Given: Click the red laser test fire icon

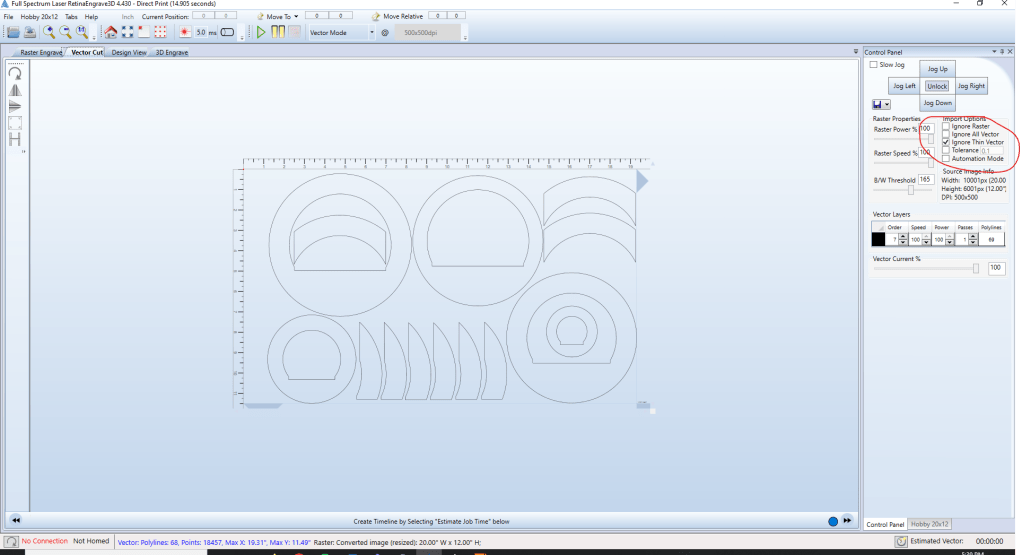Looking at the screenshot, I should click(x=185, y=32).
